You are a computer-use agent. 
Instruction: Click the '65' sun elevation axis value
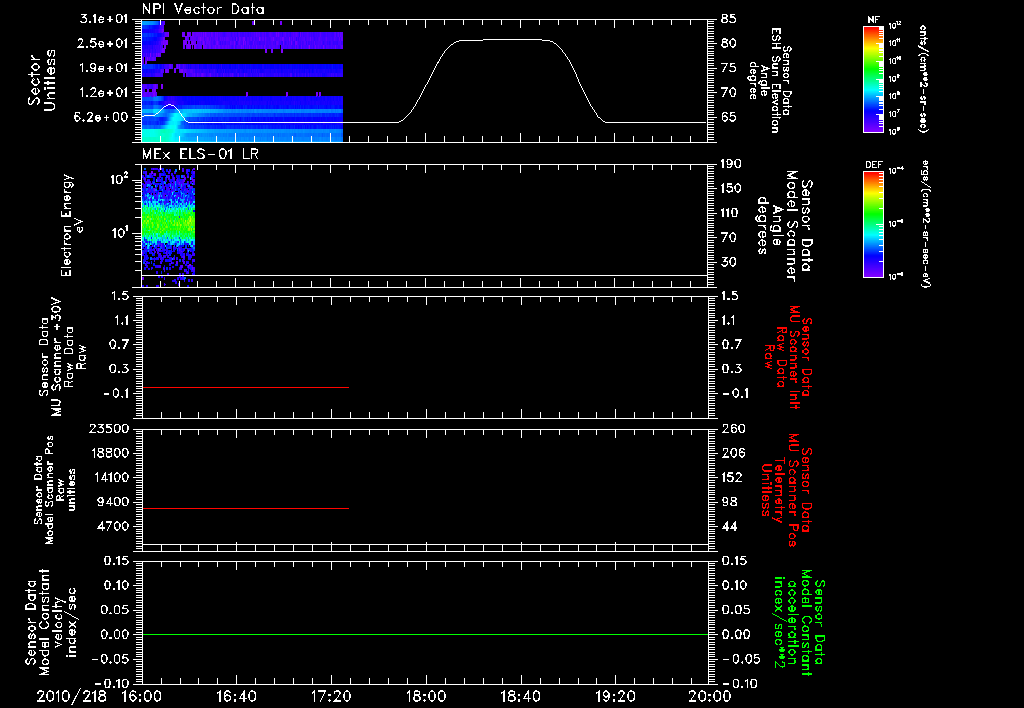point(729,118)
